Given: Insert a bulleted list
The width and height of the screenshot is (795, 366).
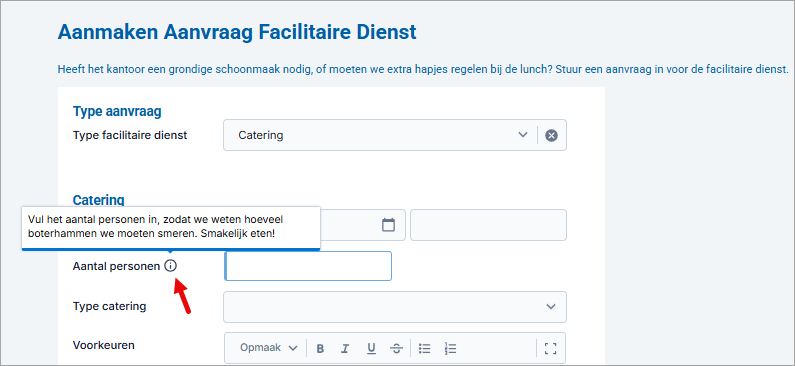Looking at the screenshot, I should point(424,348).
